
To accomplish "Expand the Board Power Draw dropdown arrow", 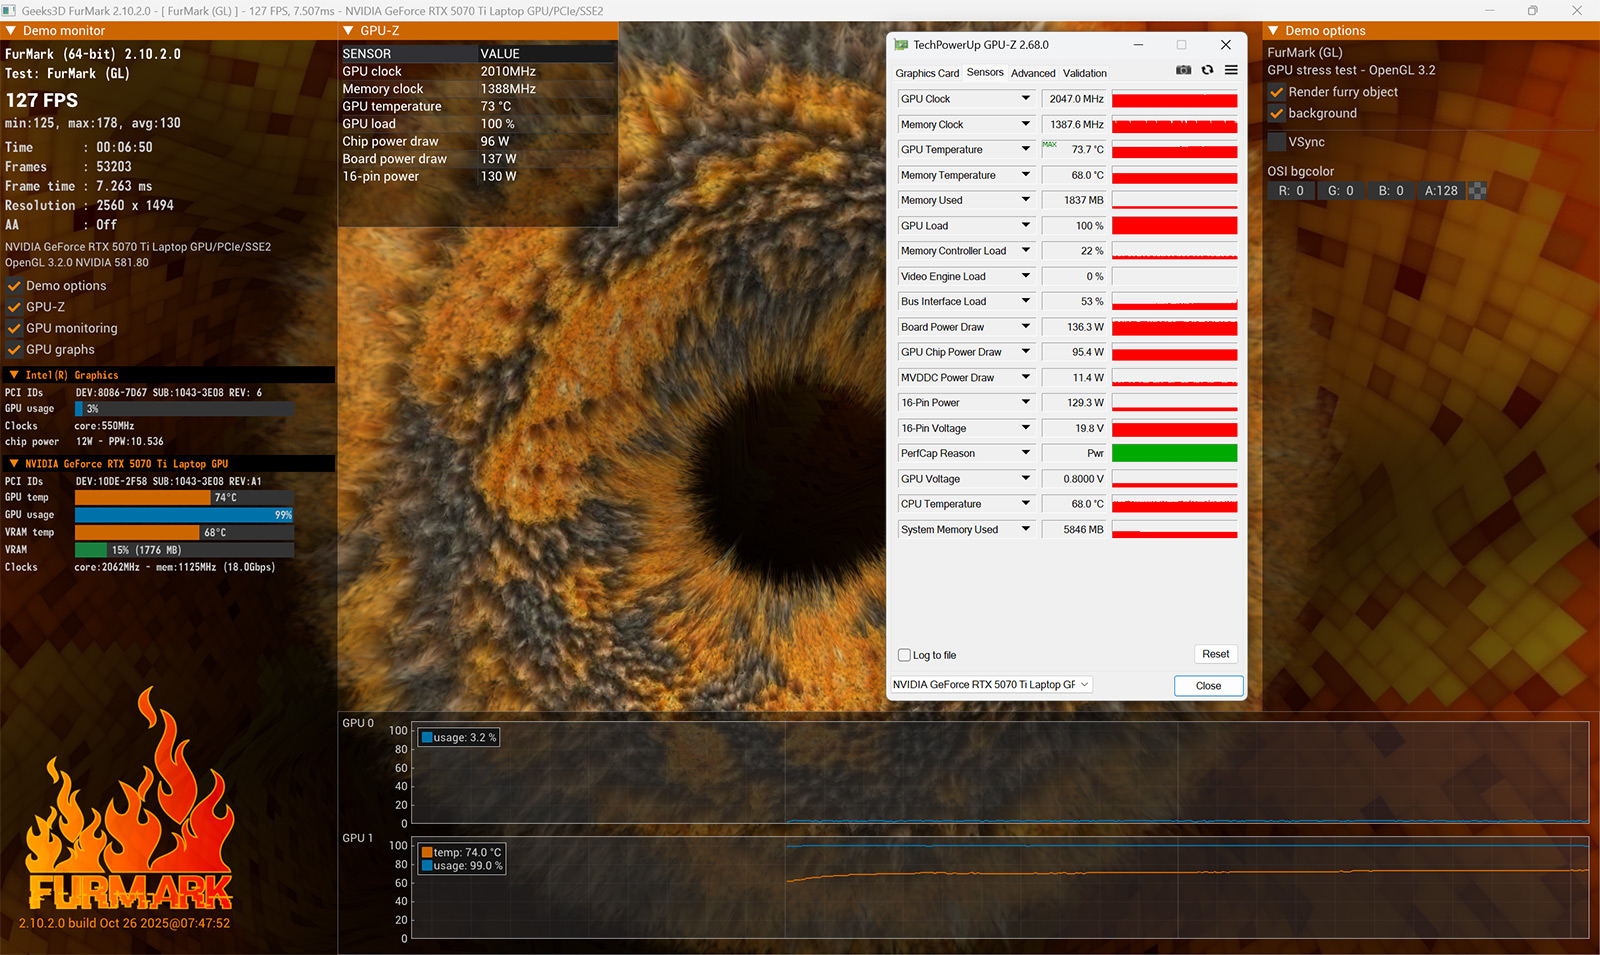I will [x=1025, y=327].
